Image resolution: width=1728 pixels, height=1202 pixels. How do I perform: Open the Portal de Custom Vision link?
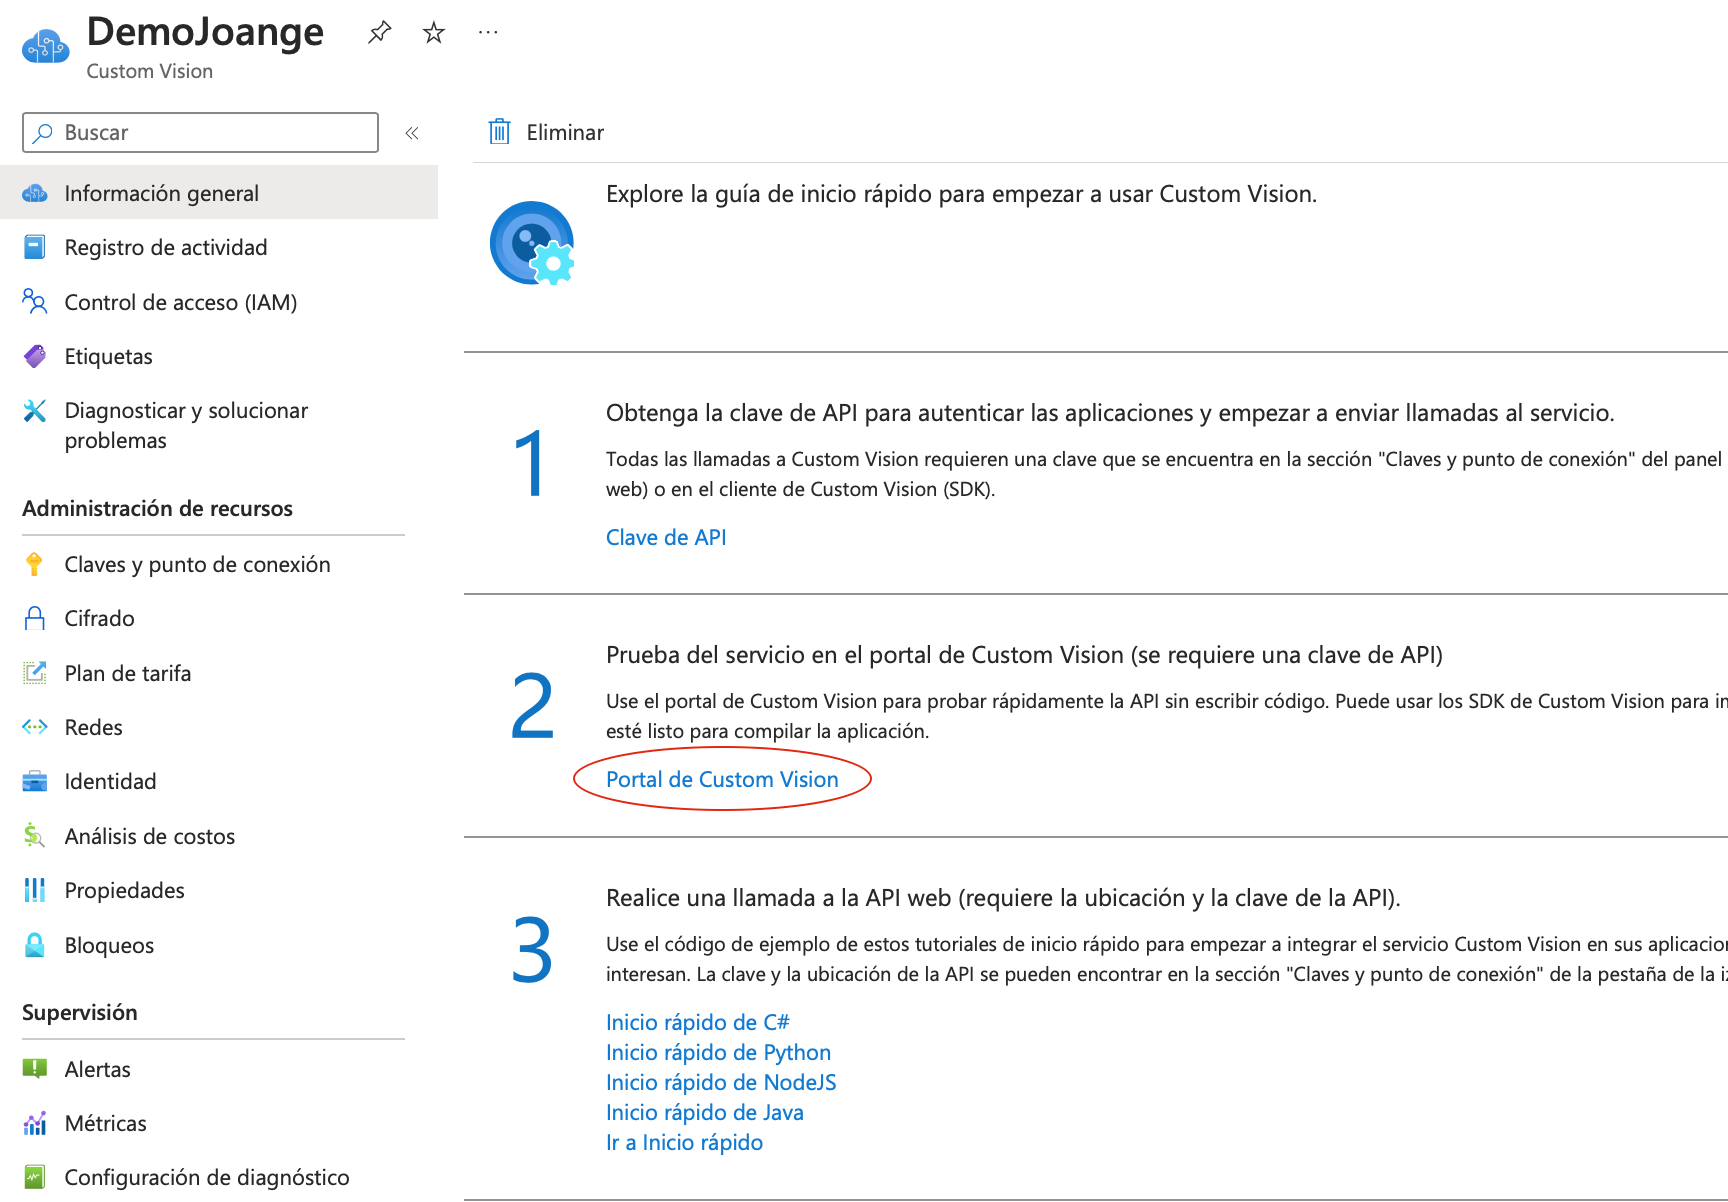[x=722, y=779]
